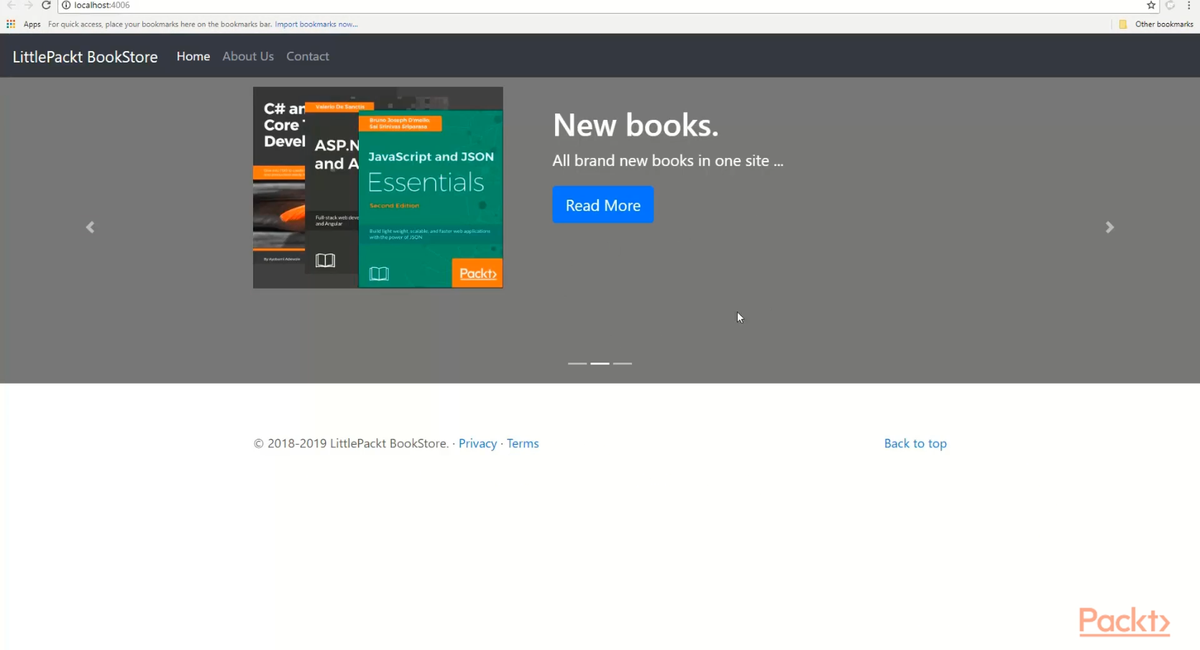
Task: Open the Apps grid shortcut icon
Action: coord(11,24)
